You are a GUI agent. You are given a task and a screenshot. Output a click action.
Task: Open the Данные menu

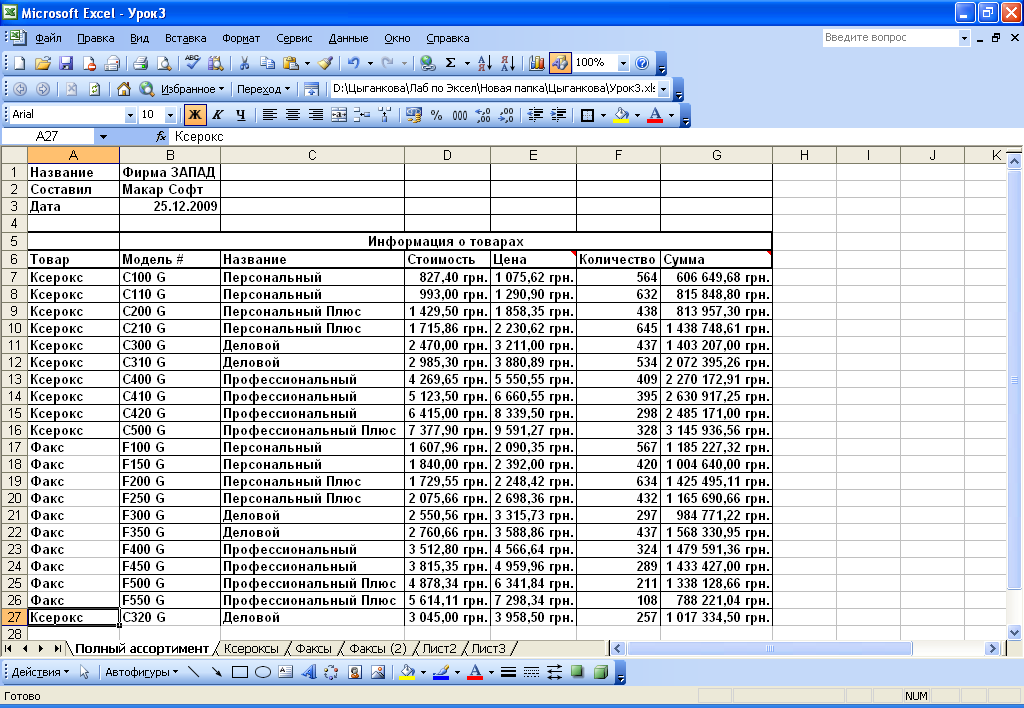[x=348, y=39]
